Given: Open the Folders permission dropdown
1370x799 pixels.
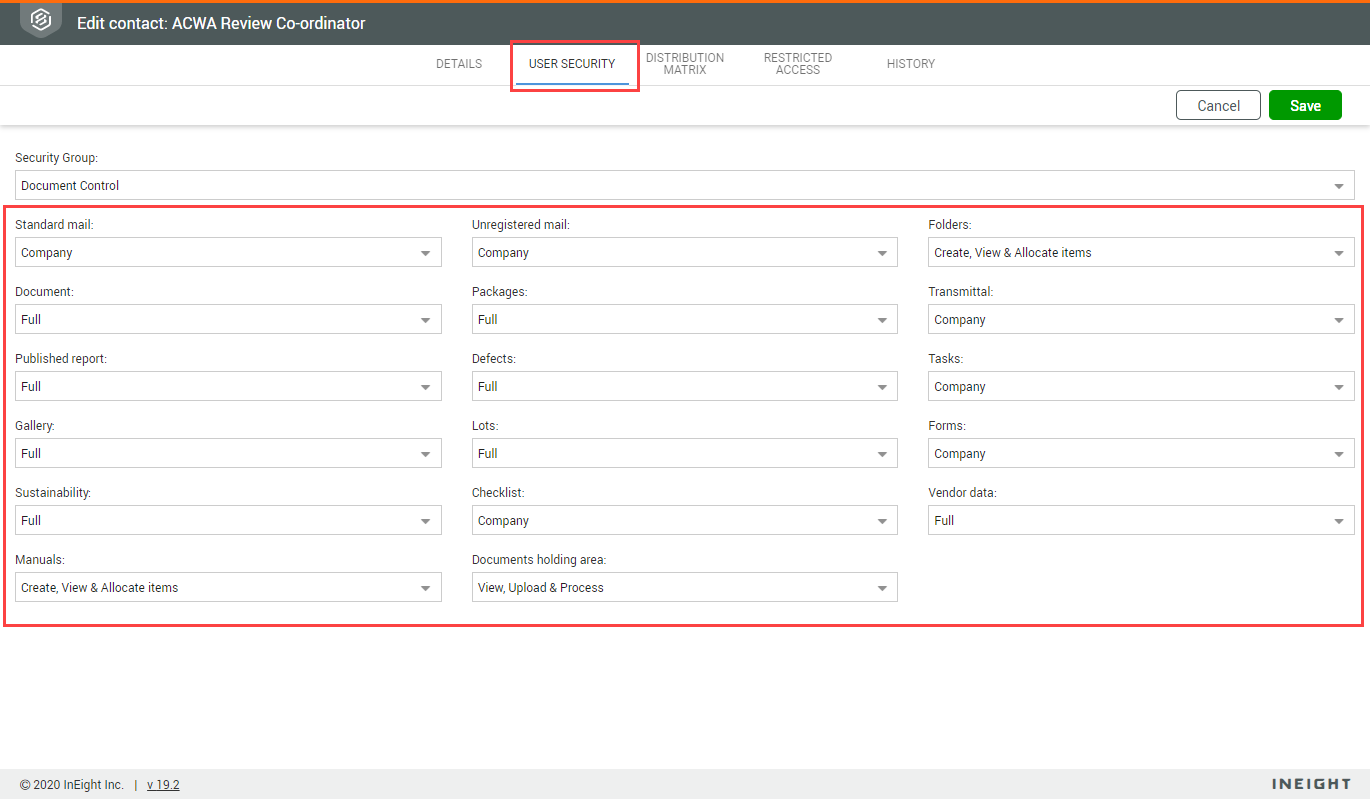Looking at the screenshot, I should tap(1141, 253).
